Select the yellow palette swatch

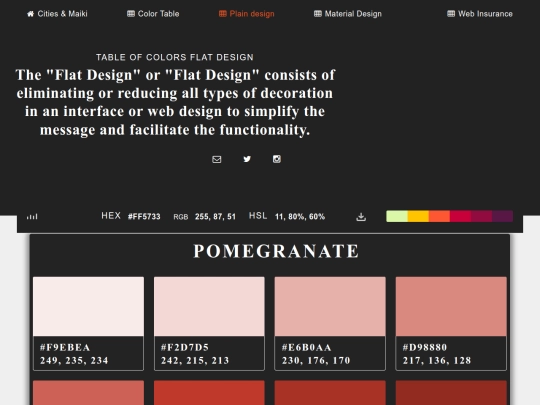coord(418,216)
